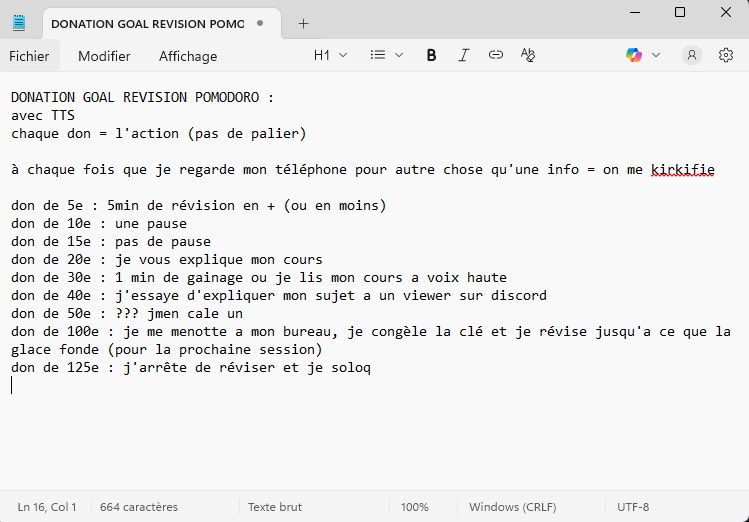
Task: Minimize the Notepad window
Action: (635, 12)
